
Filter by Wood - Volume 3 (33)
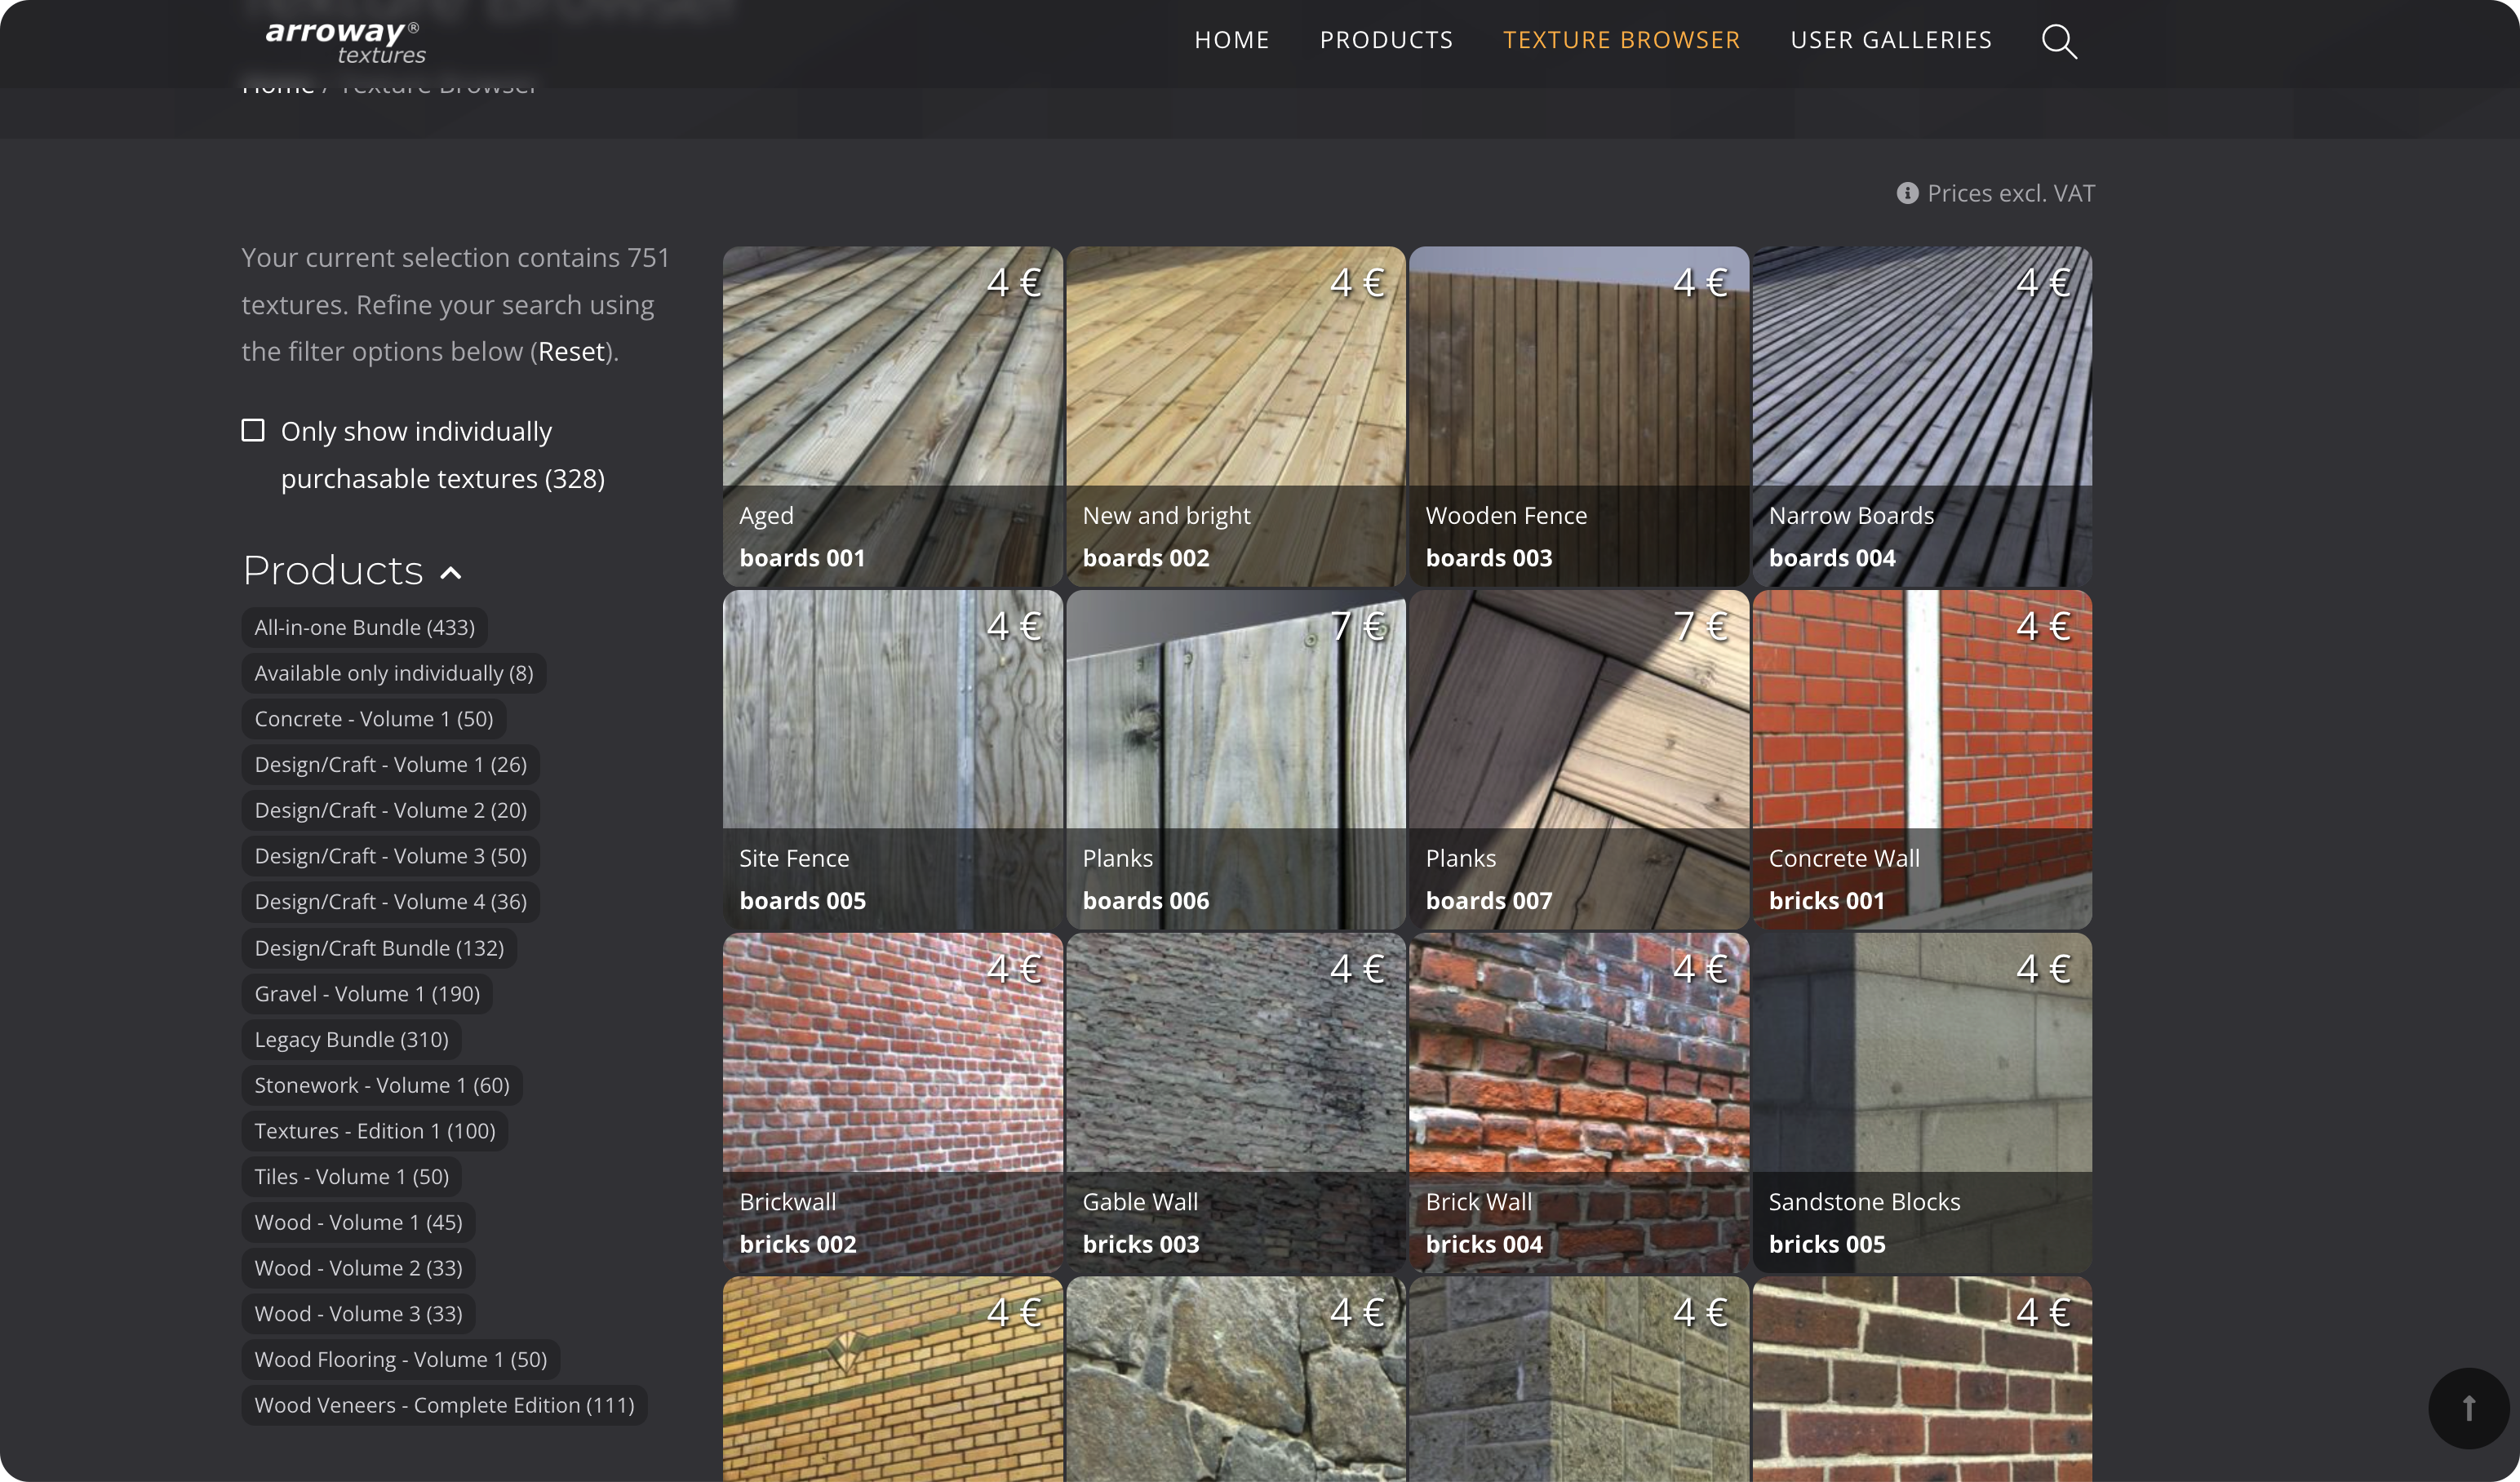[x=358, y=1314]
